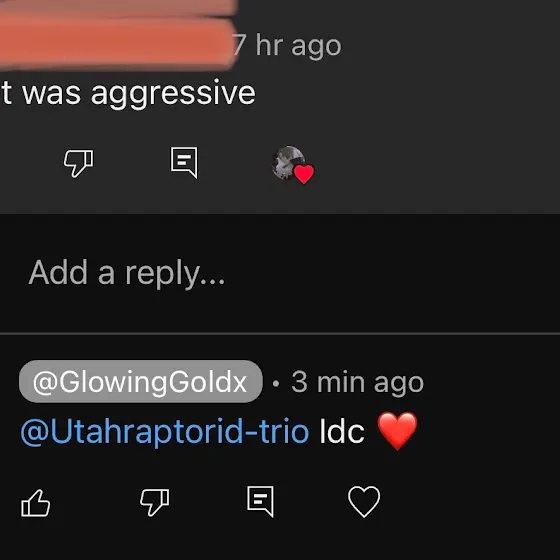The image size is (560, 560).
Task: Click the red heart on creator avatar
Action: pos(304,174)
